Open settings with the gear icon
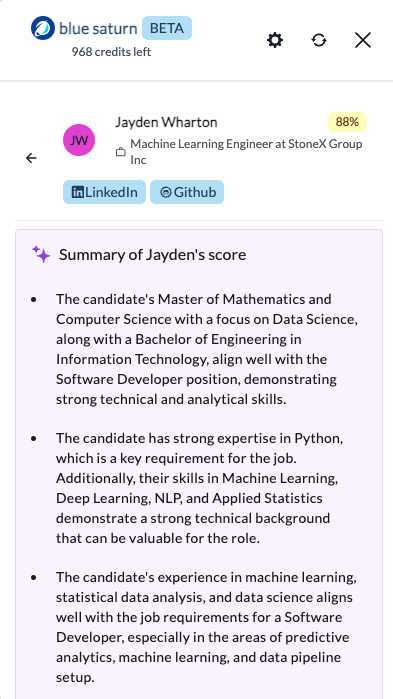This screenshot has height=699, width=393. coord(274,41)
